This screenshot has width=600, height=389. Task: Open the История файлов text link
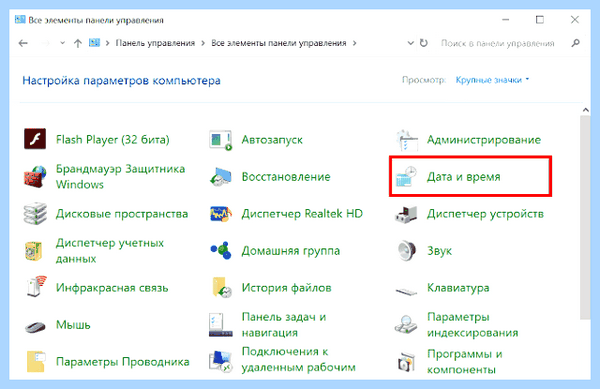(286, 288)
